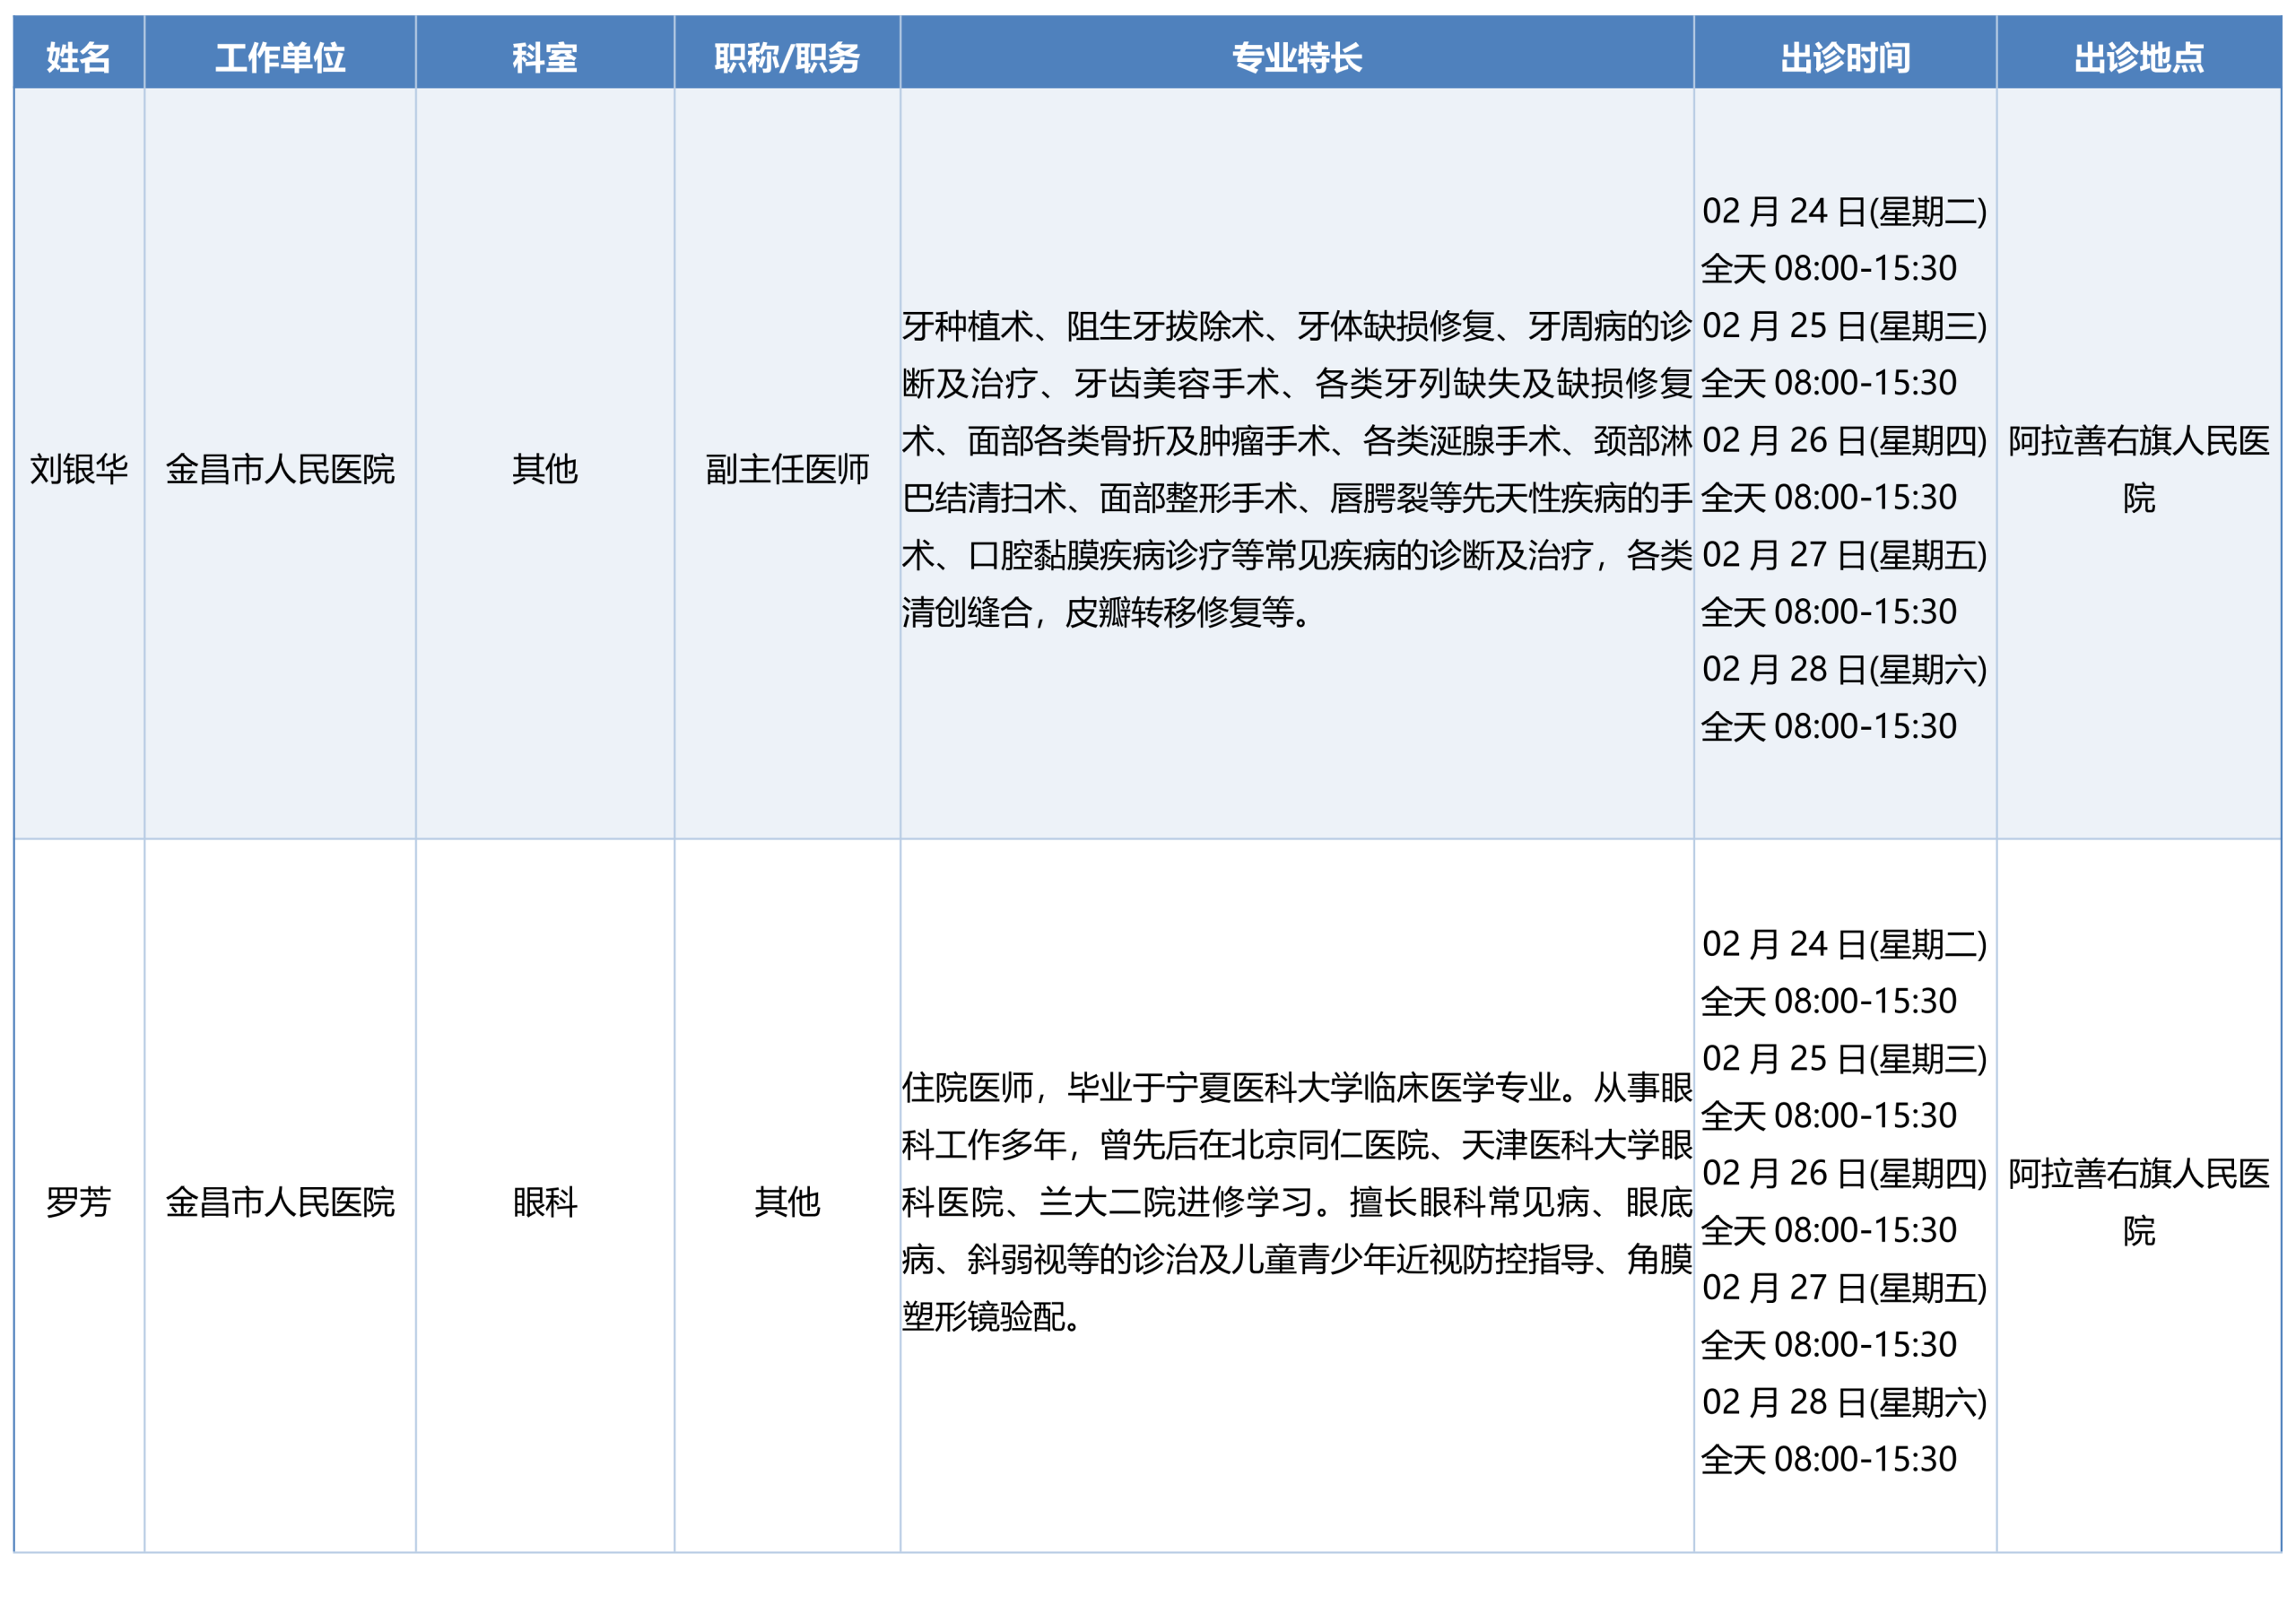The width and height of the screenshot is (2296, 1623).
Task: Click the 出诊地点 column header
Action: 2138,57
